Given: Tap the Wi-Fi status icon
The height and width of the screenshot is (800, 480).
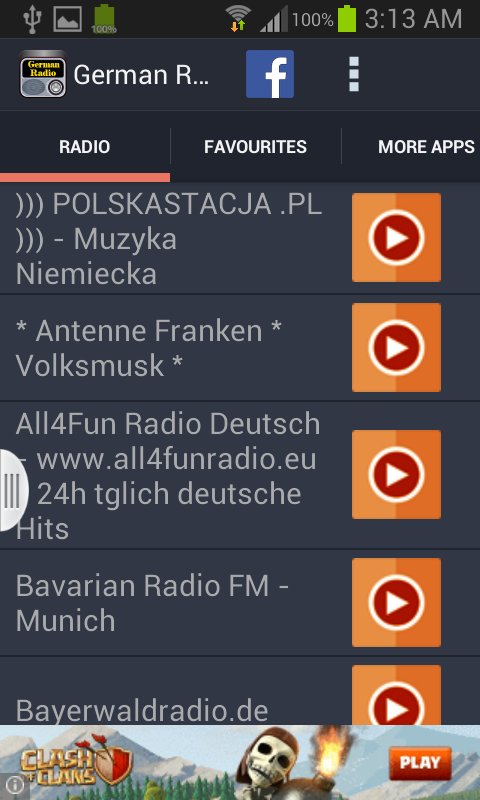Looking at the screenshot, I should 238,19.
